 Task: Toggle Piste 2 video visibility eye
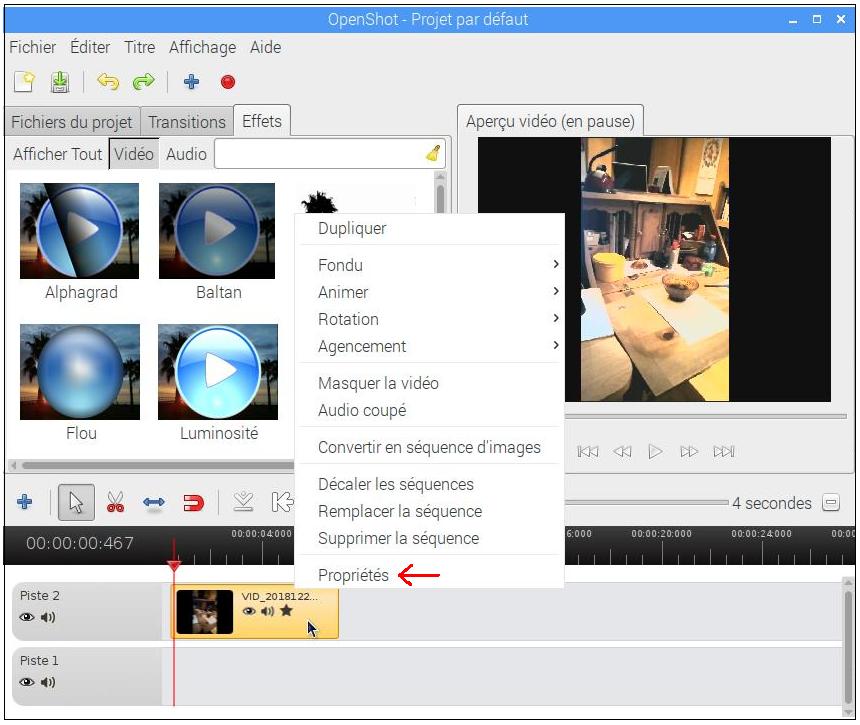(27, 617)
